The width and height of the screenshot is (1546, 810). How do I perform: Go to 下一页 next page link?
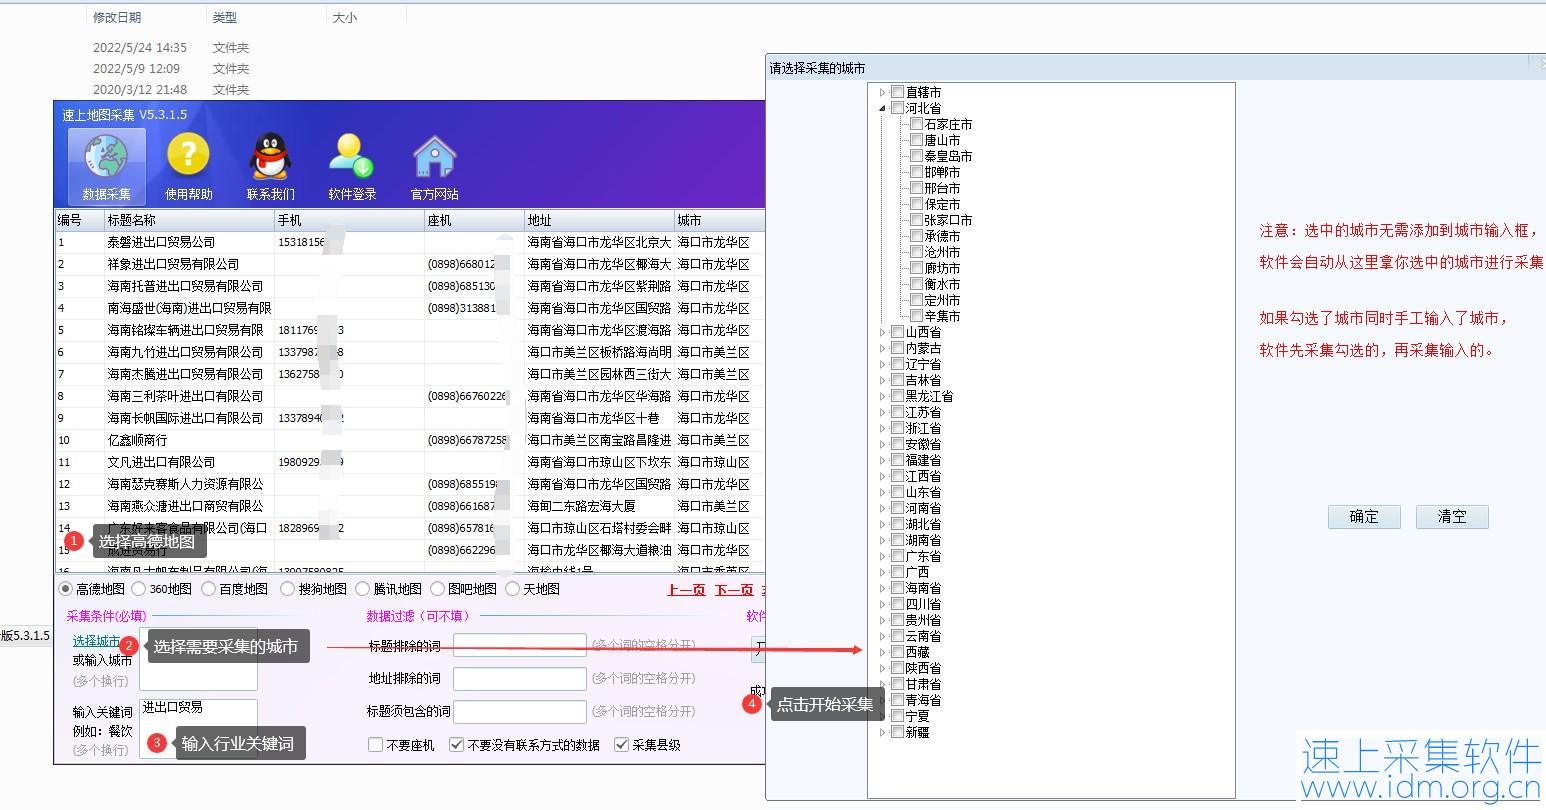(734, 590)
